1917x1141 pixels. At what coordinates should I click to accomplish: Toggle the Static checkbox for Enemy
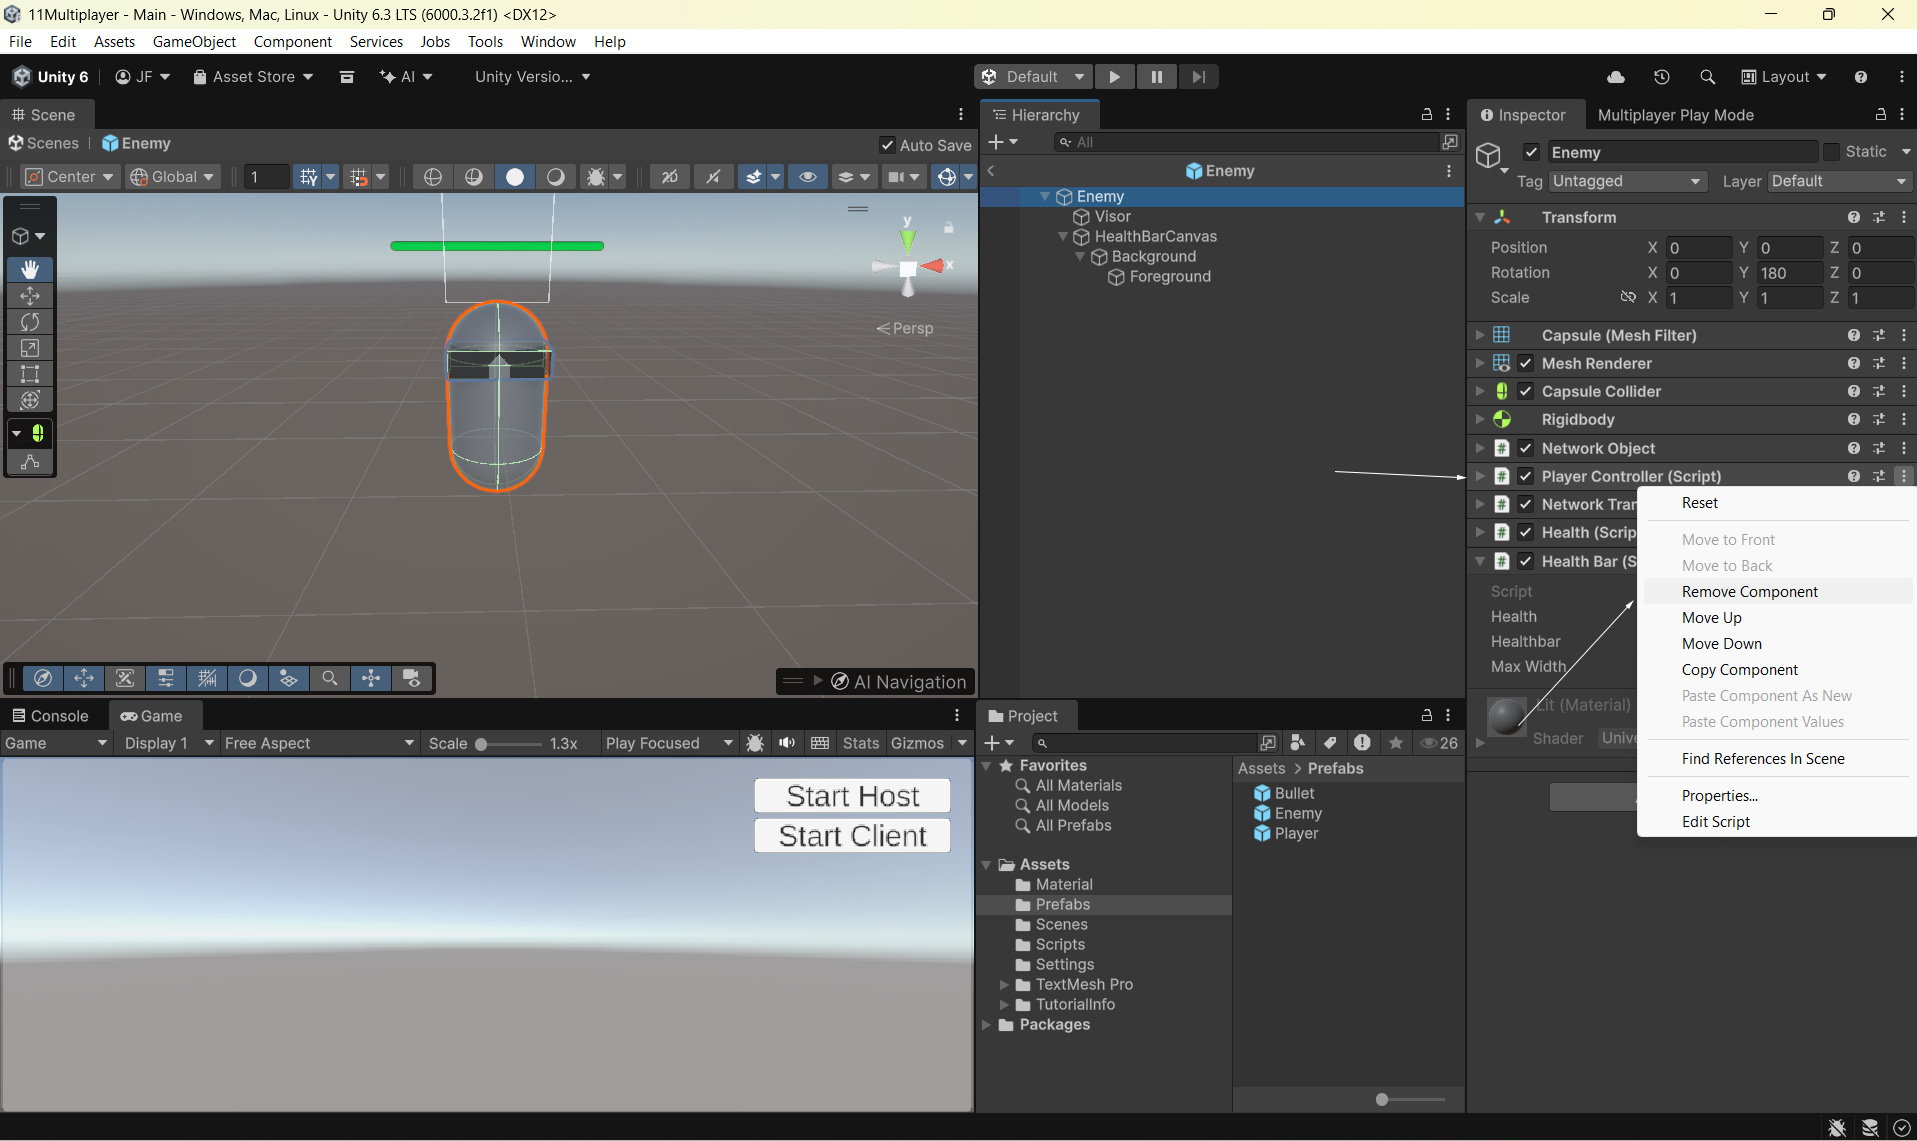pos(1831,152)
